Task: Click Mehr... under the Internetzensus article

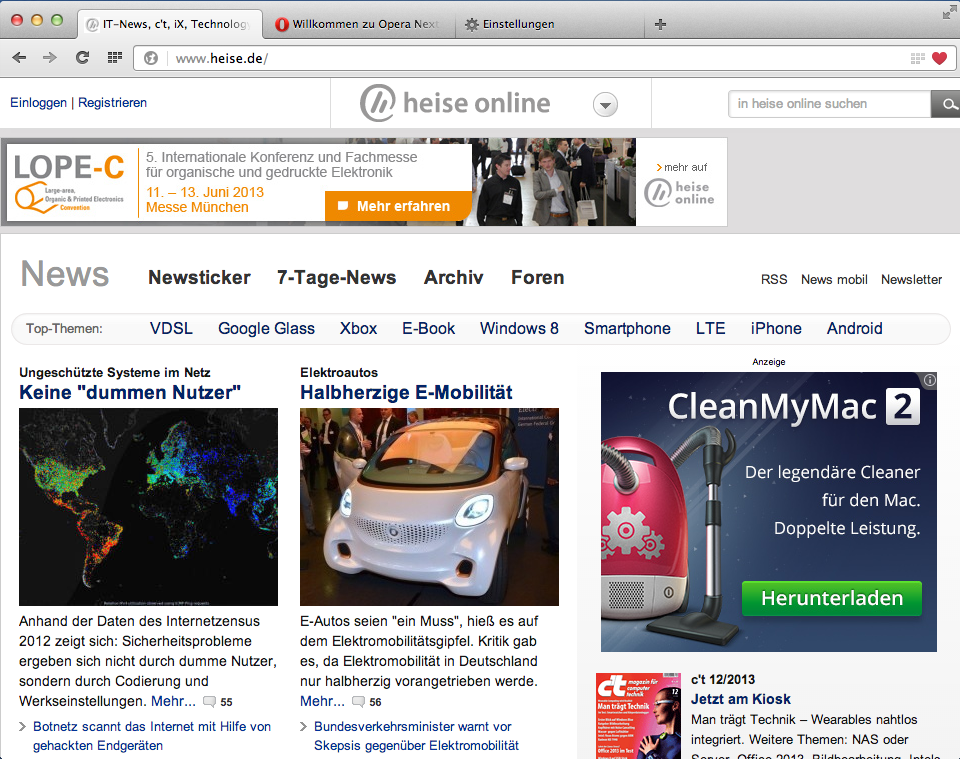Action: pos(173,701)
